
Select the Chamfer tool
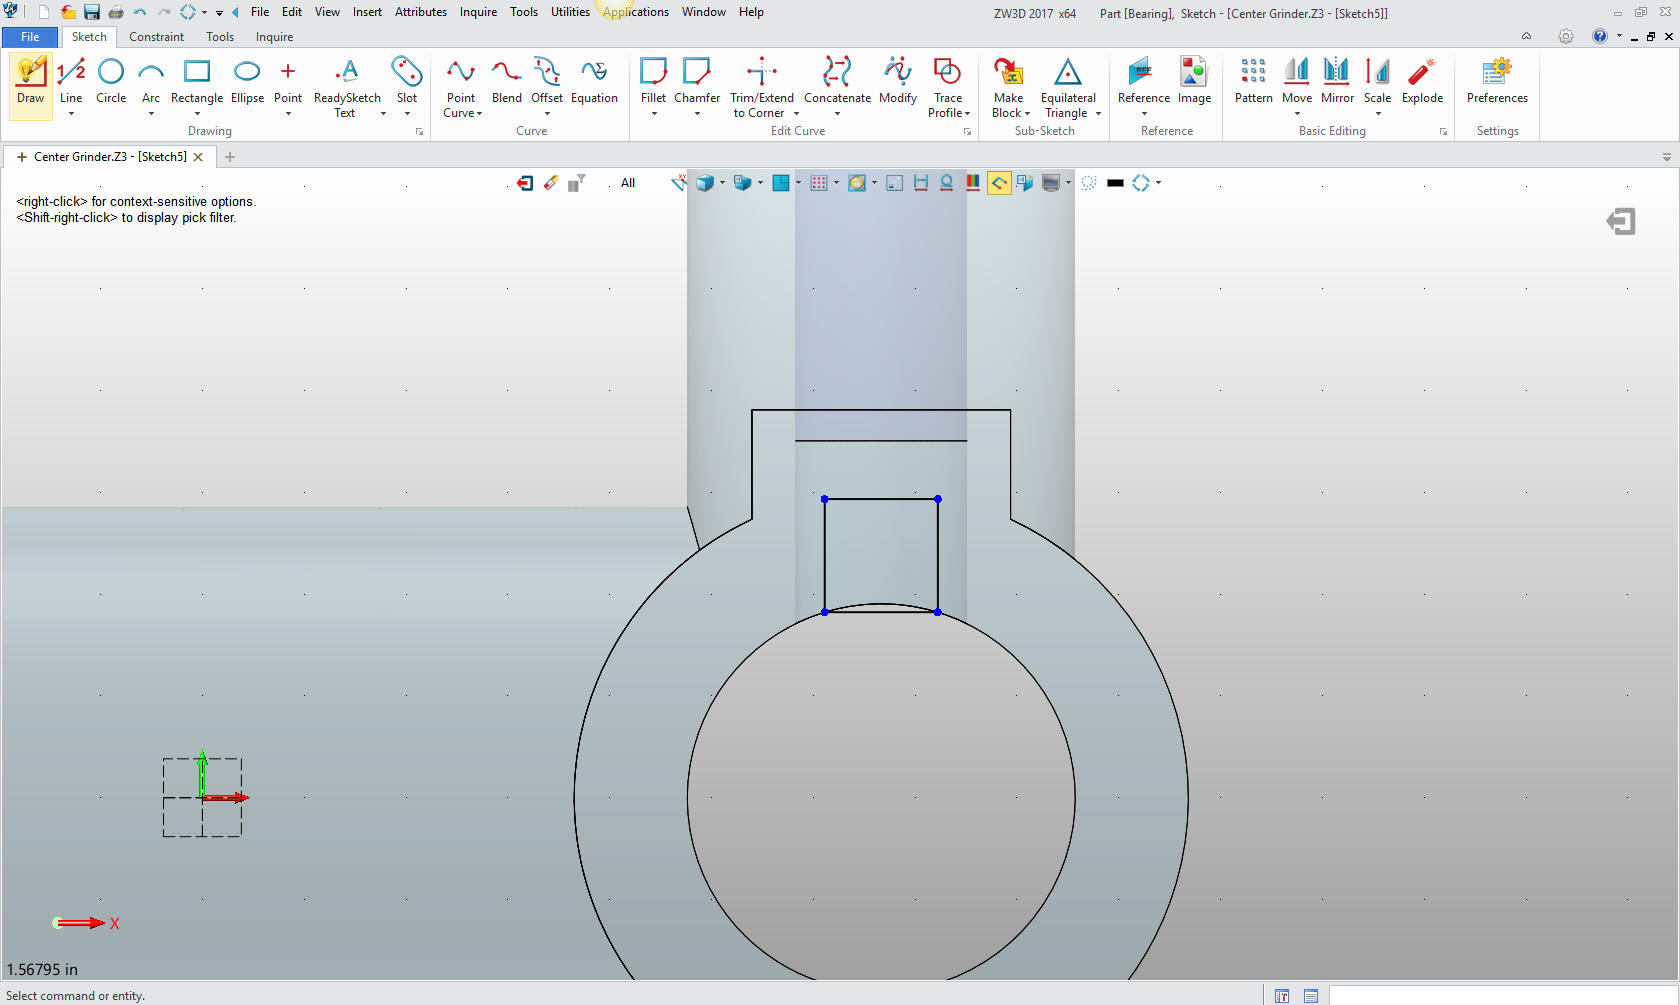click(697, 80)
